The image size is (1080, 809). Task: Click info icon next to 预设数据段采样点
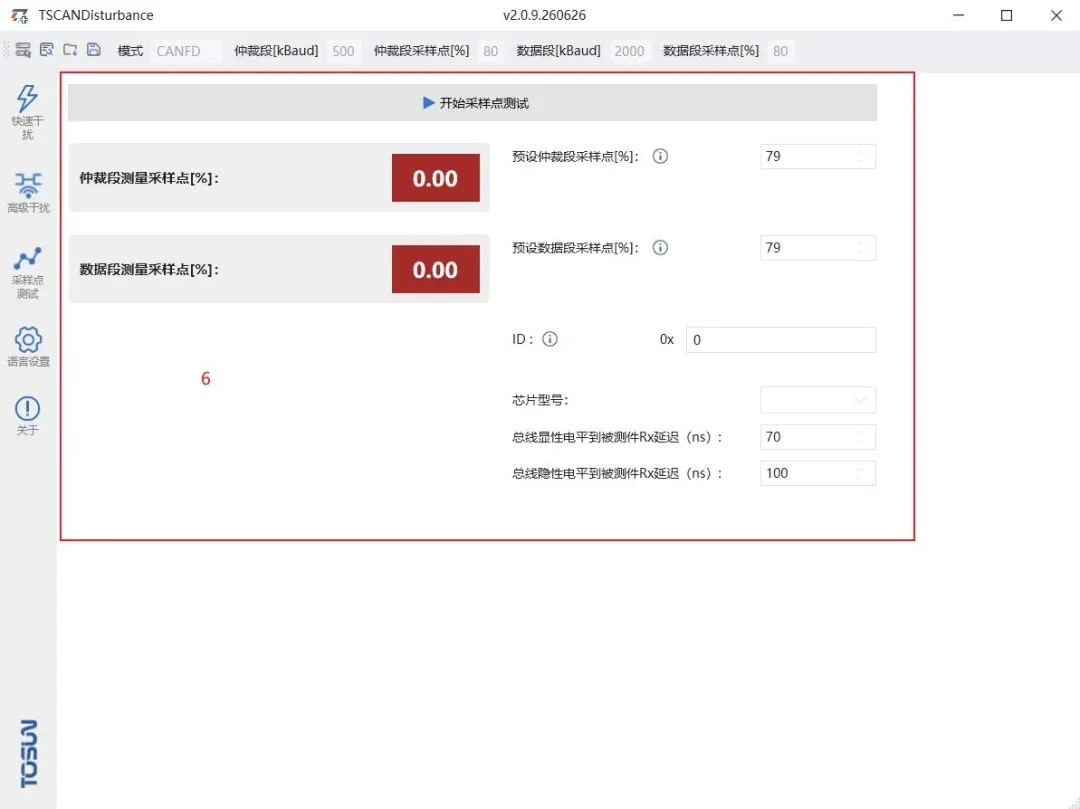point(660,248)
